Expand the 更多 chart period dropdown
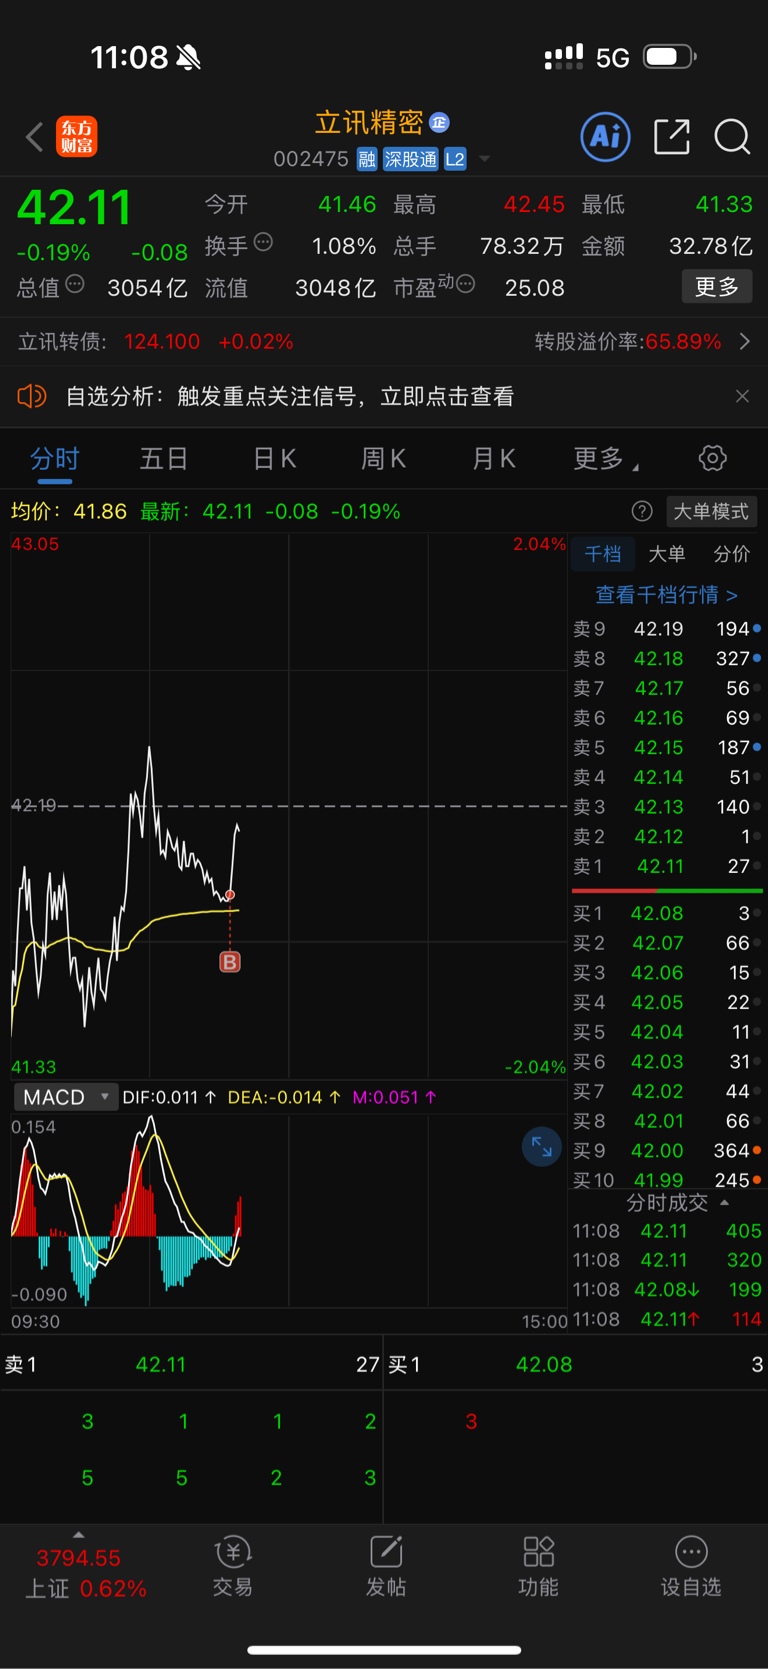 (x=606, y=459)
